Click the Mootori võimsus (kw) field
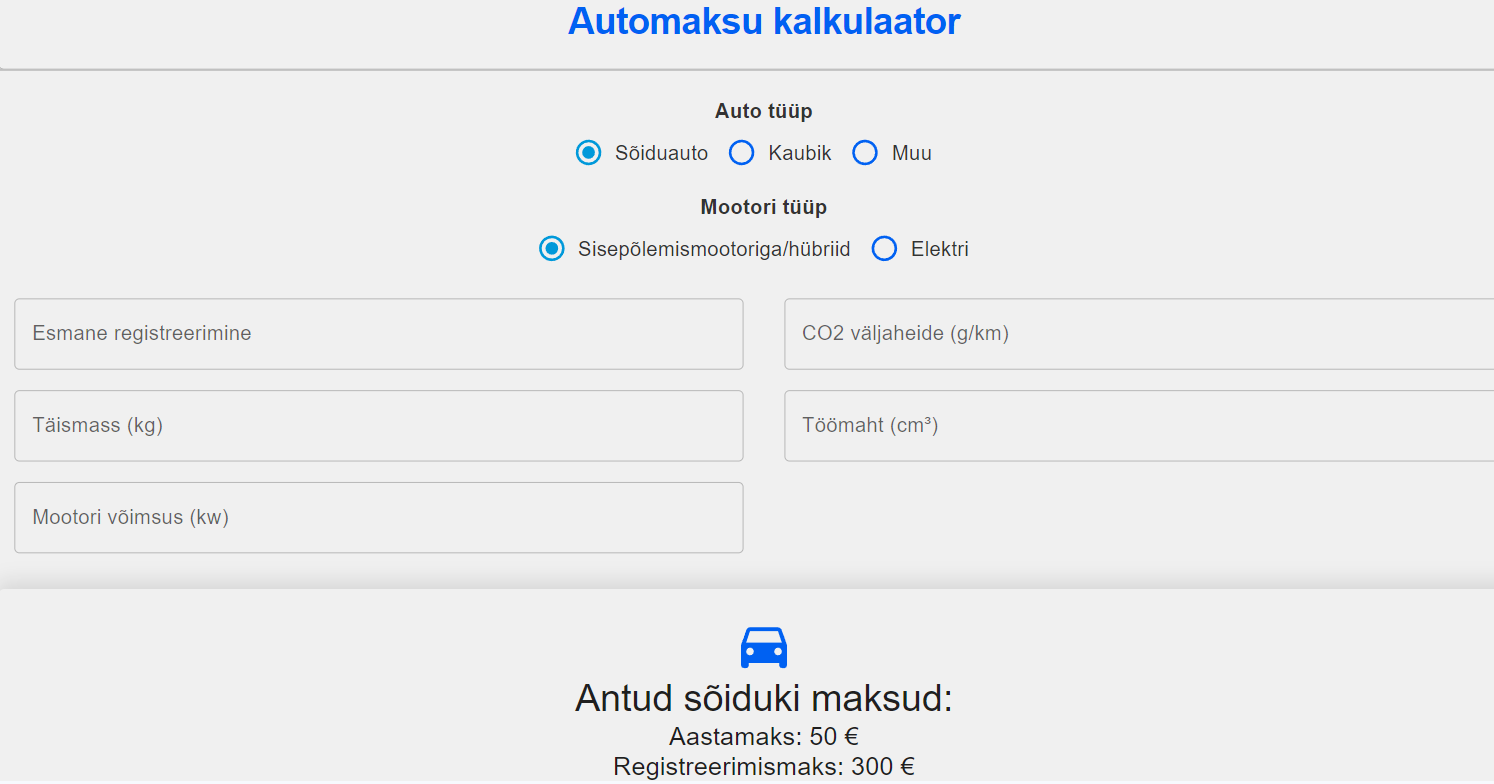The height and width of the screenshot is (784, 1494). [378, 517]
